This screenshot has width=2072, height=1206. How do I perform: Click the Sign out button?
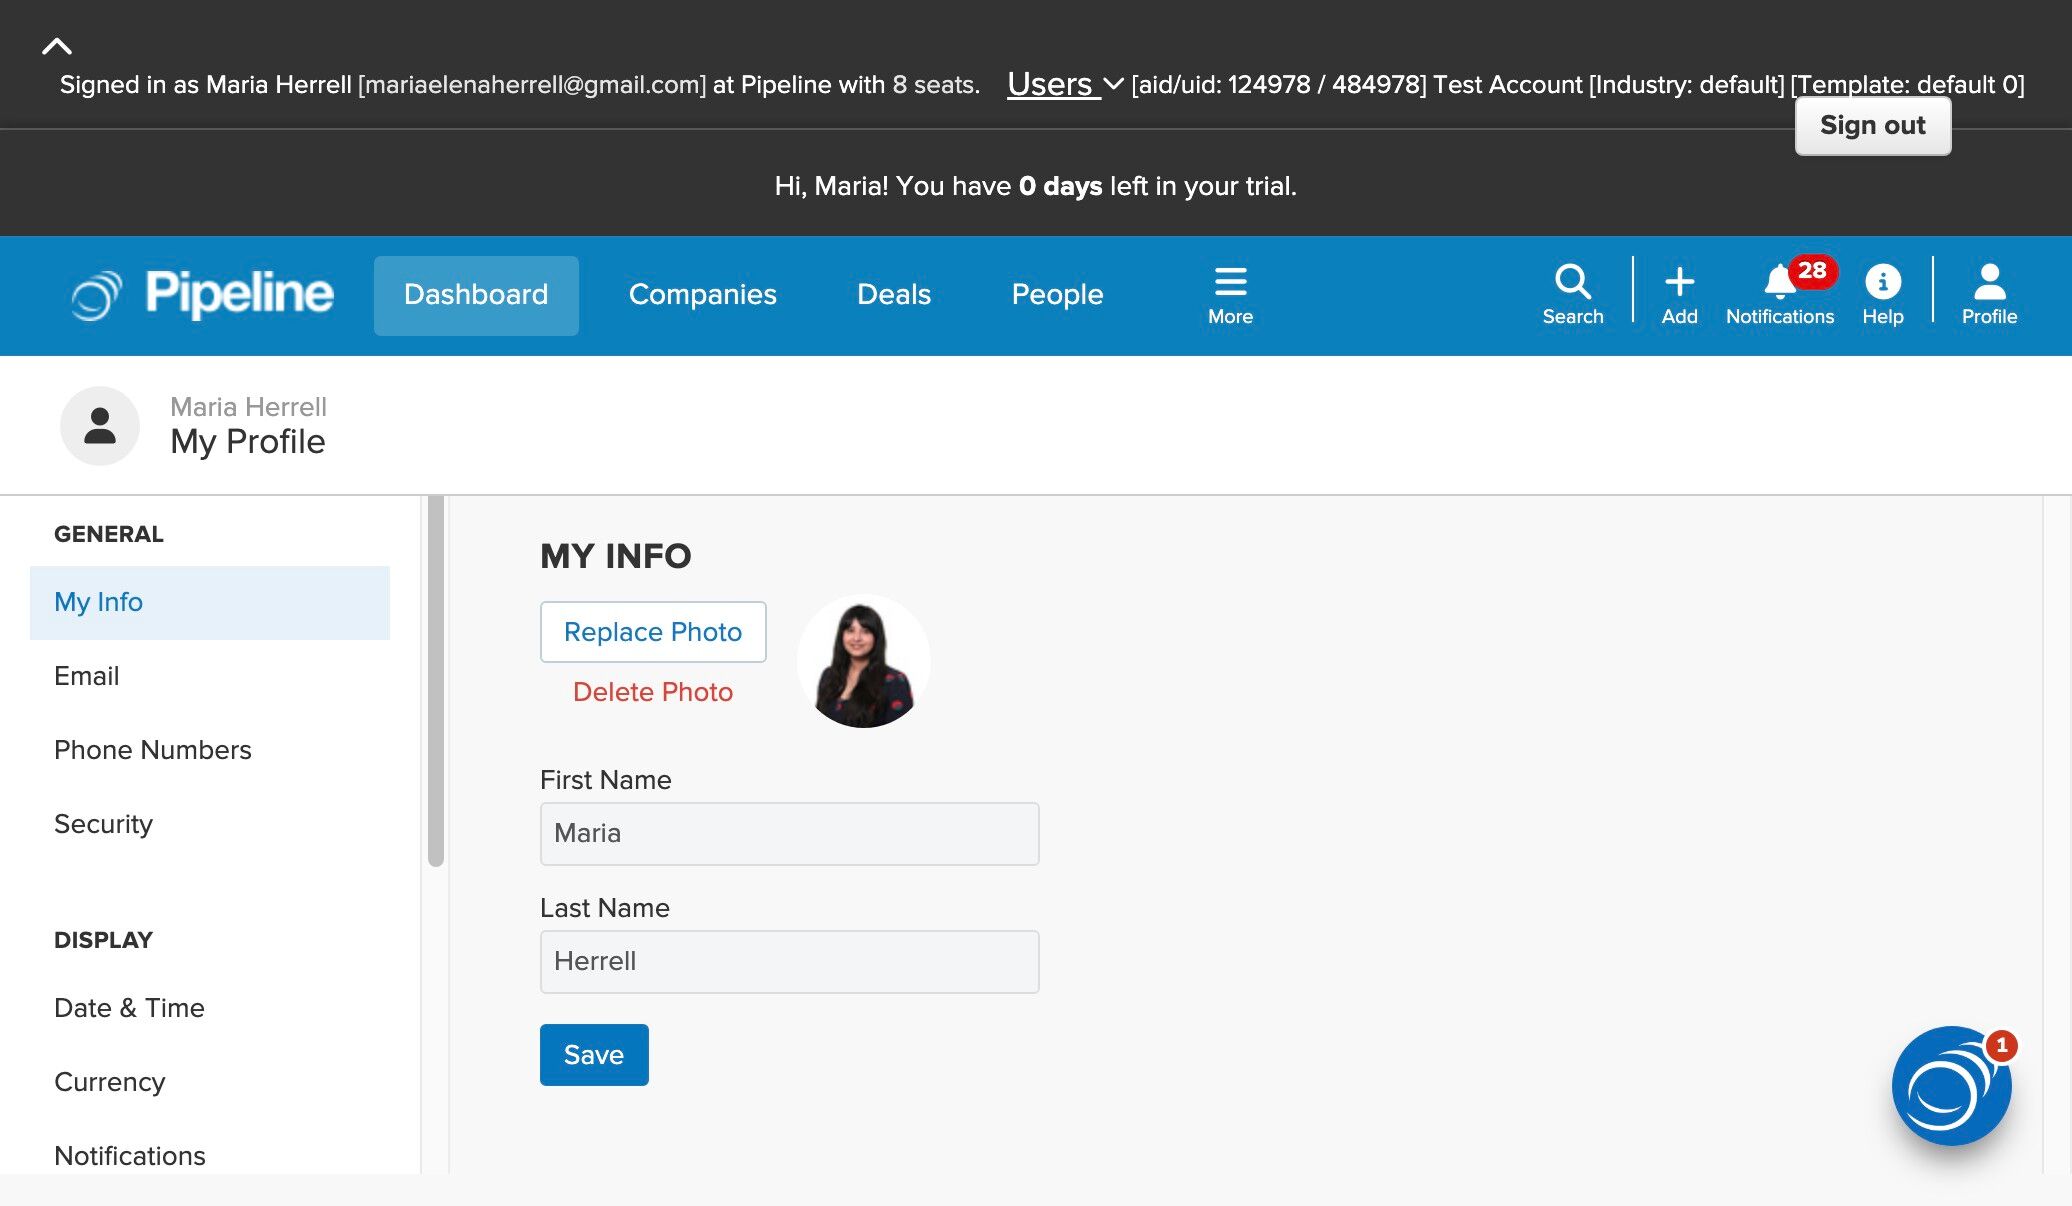pyautogui.click(x=1871, y=126)
